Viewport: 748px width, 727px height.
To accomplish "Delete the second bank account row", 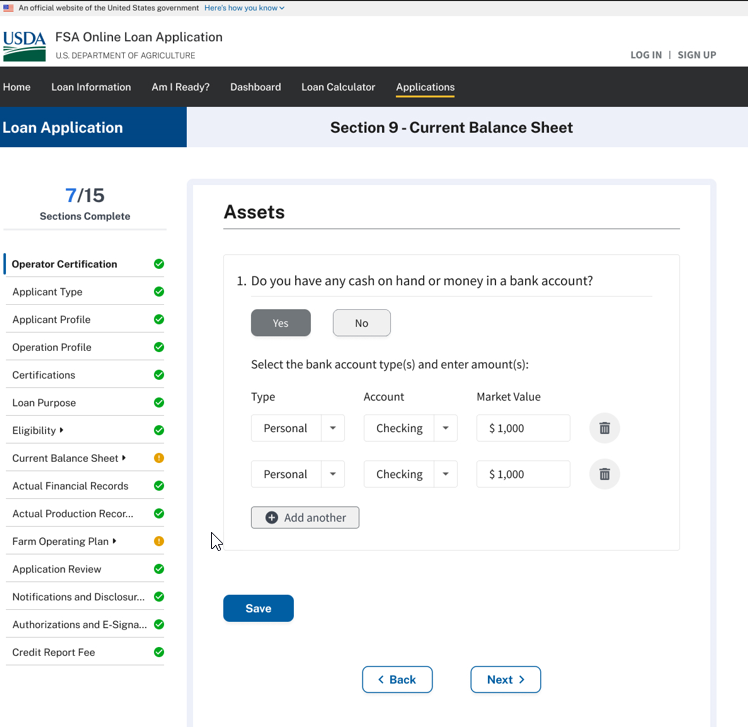I will point(604,474).
